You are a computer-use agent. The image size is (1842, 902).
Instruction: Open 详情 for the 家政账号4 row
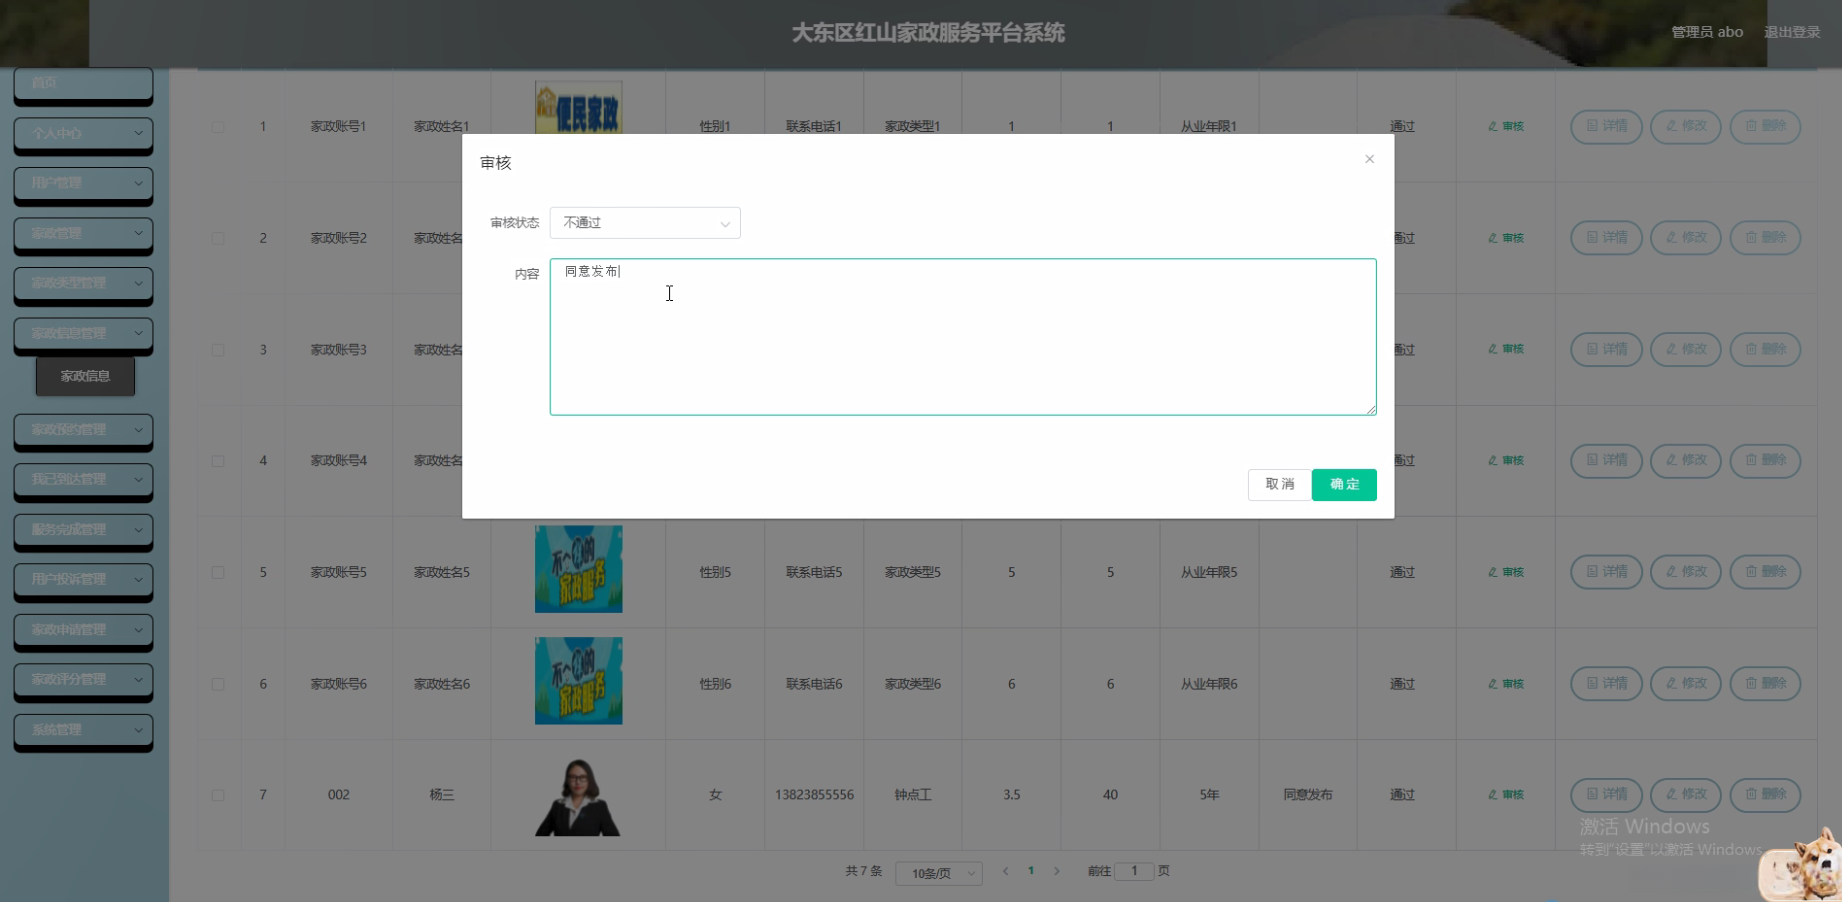(1606, 460)
